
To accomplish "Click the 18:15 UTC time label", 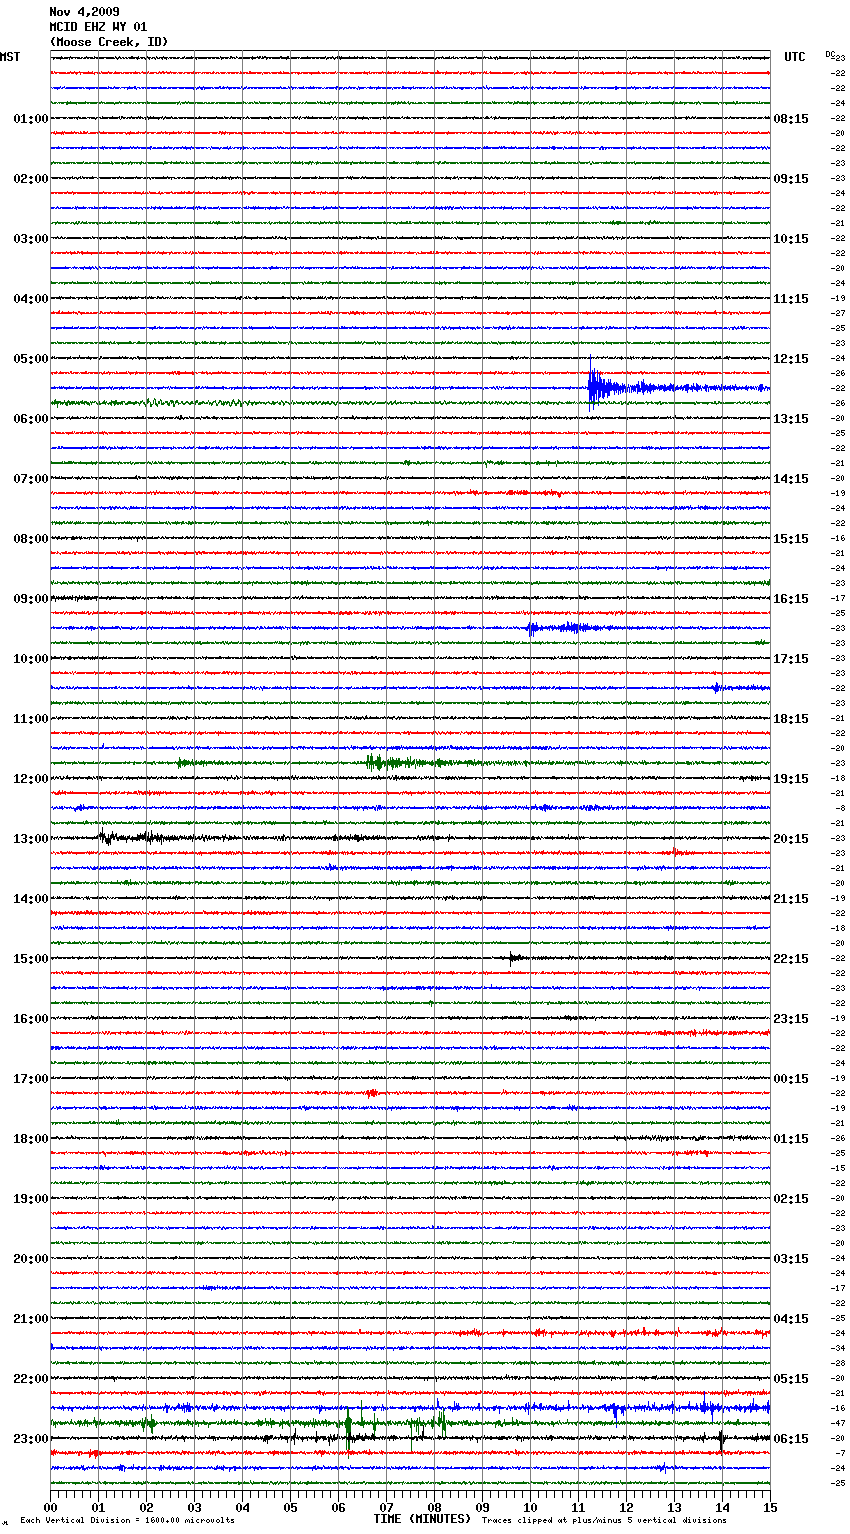I will point(791,719).
